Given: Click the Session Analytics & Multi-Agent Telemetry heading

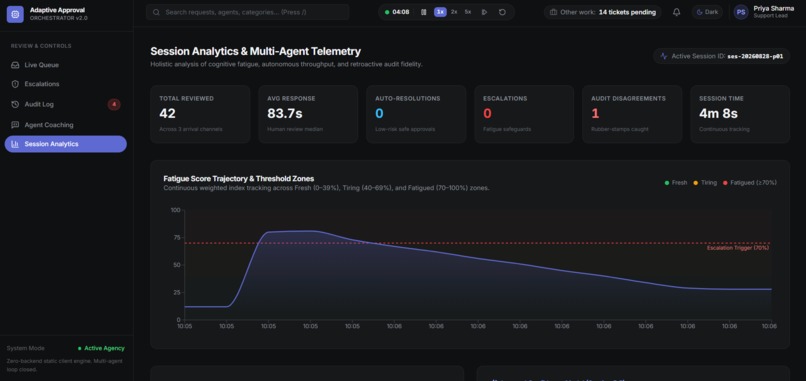Looking at the screenshot, I should [x=255, y=51].
